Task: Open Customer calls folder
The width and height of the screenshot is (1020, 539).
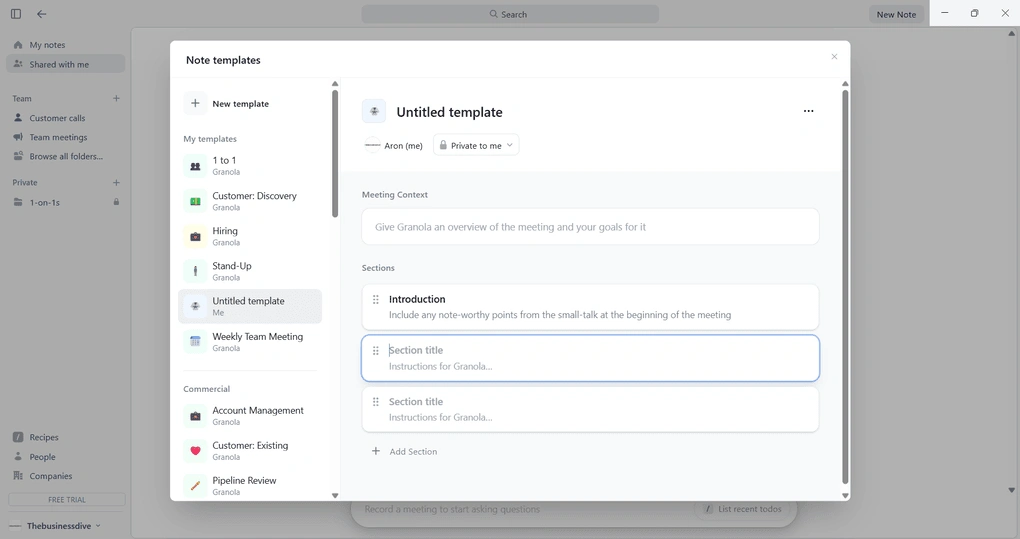Action: click(65, 118)
